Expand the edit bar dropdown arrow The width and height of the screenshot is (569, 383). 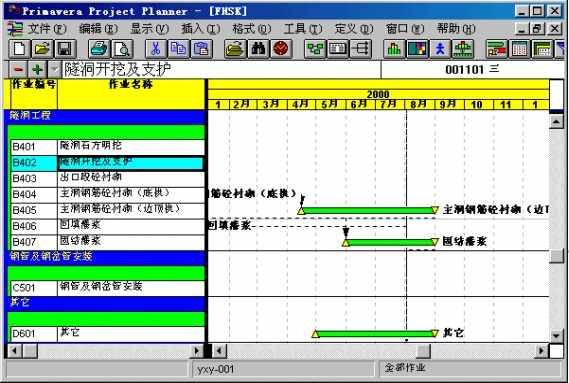[x=54, y=69]
